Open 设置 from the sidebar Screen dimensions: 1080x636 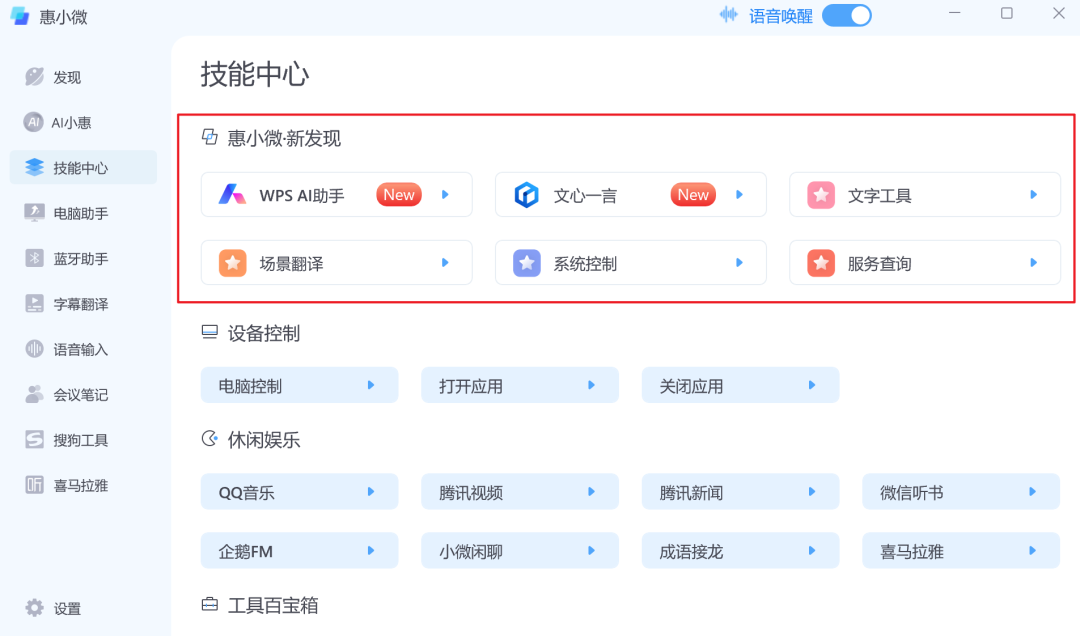point(83,608)
